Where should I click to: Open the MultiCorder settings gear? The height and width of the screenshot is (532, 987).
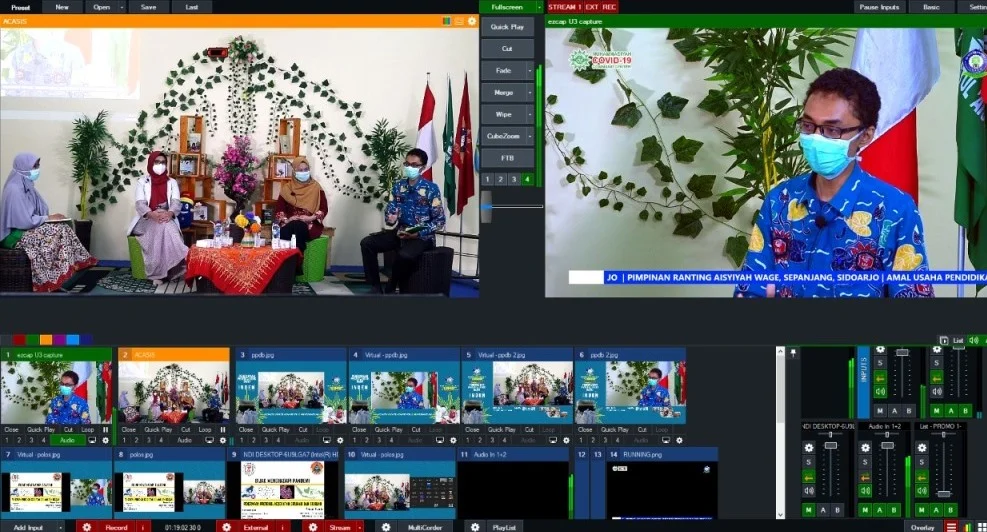tap(386, 527)
